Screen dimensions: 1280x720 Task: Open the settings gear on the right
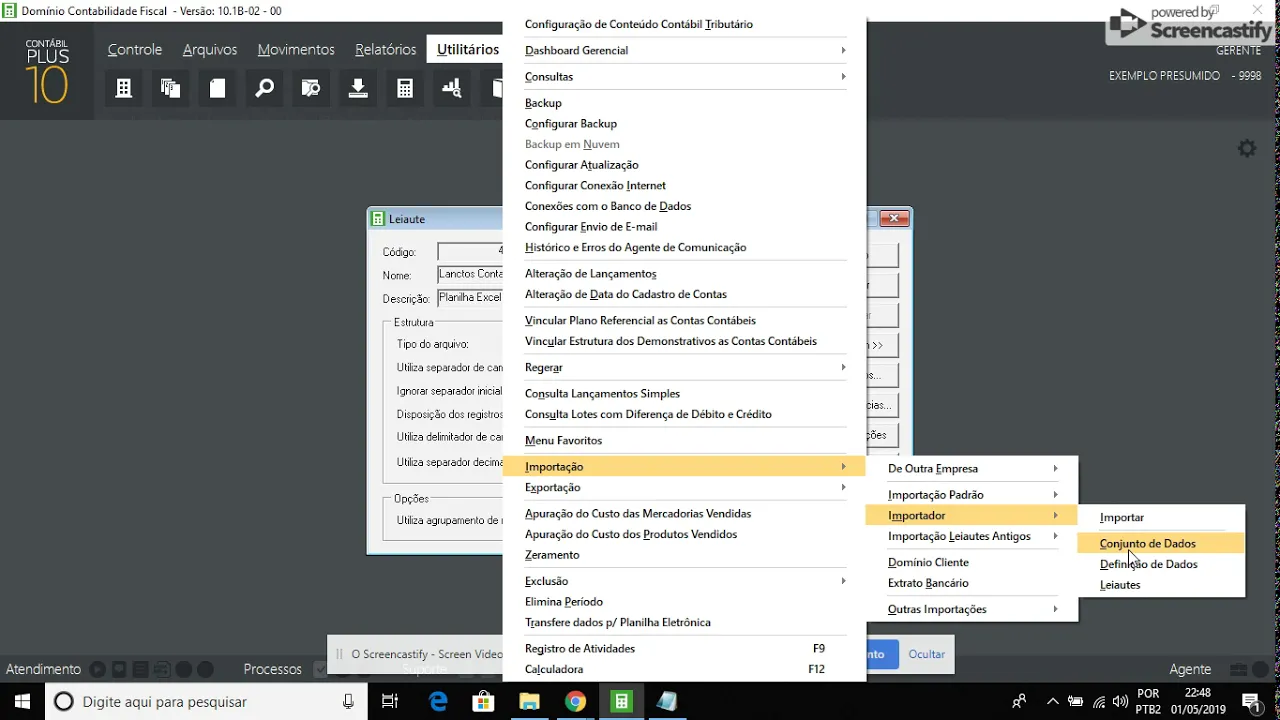coord(1247,148)
